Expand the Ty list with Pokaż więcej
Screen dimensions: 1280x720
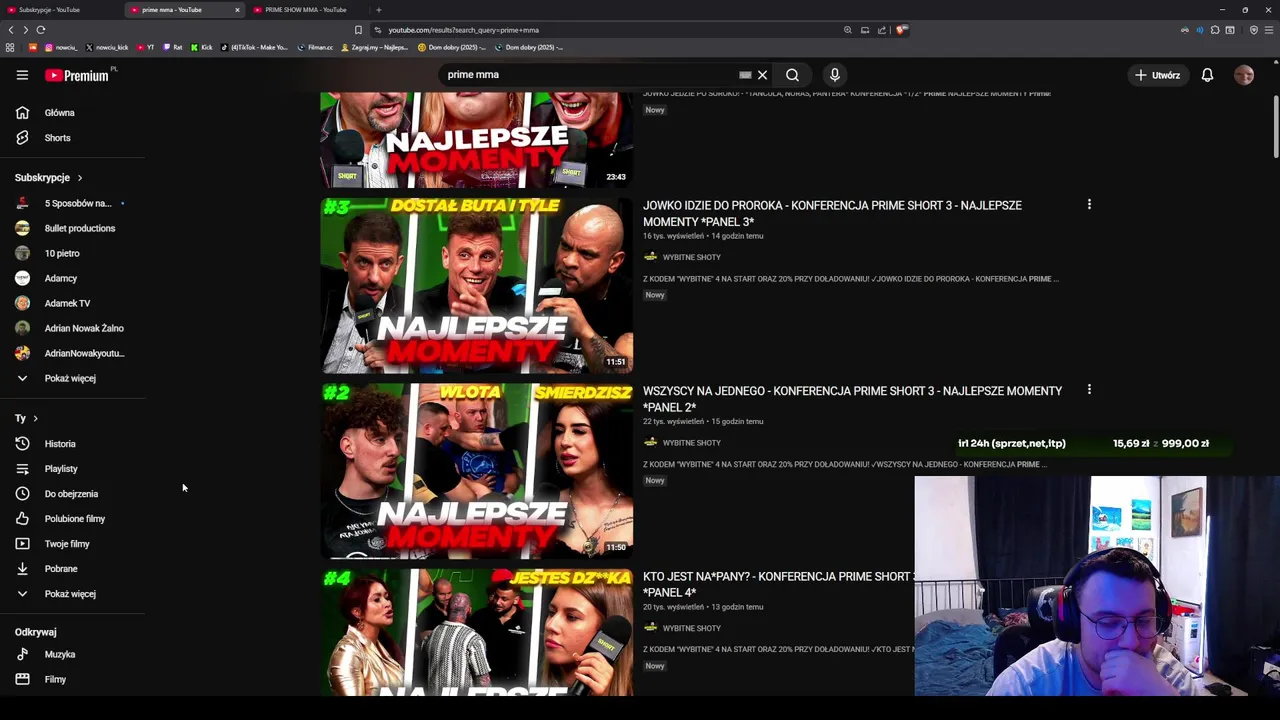coord(72,594)
